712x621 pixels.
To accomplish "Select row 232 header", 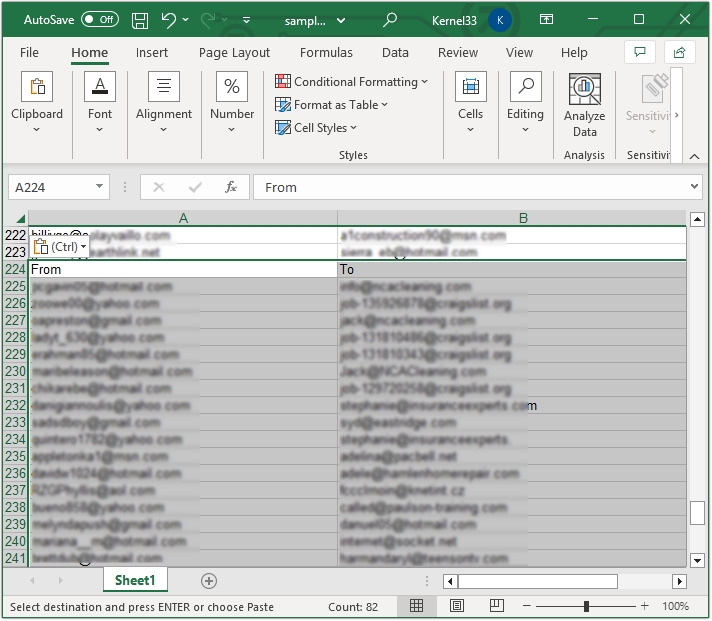I will pyautogui.click(x=15, y=405).
